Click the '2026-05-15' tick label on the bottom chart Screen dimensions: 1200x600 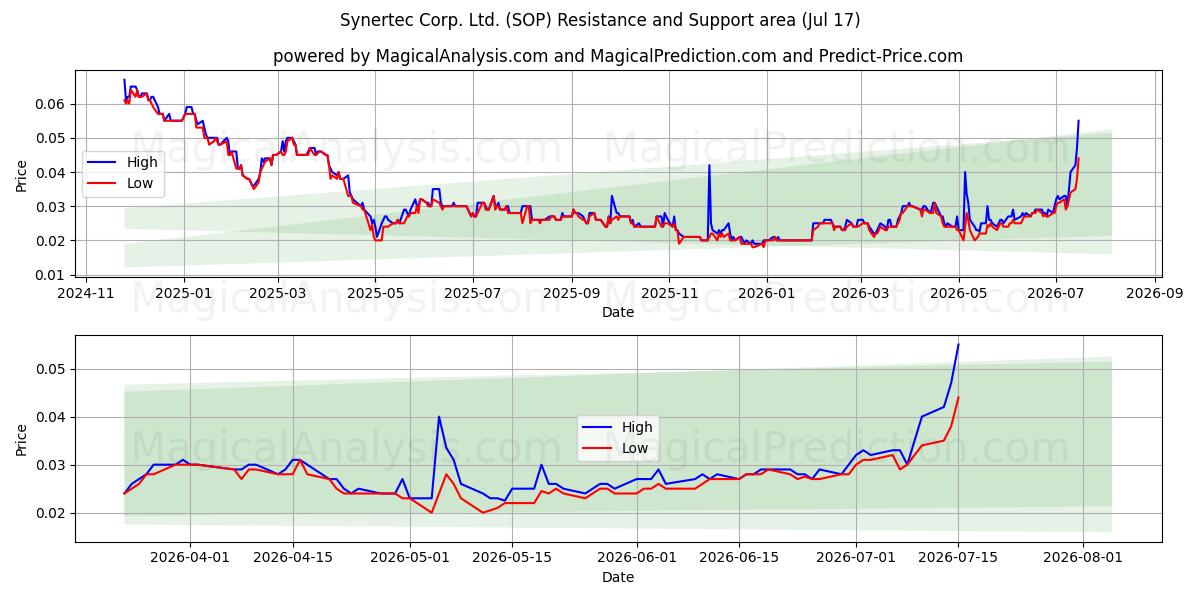point(512,558)
